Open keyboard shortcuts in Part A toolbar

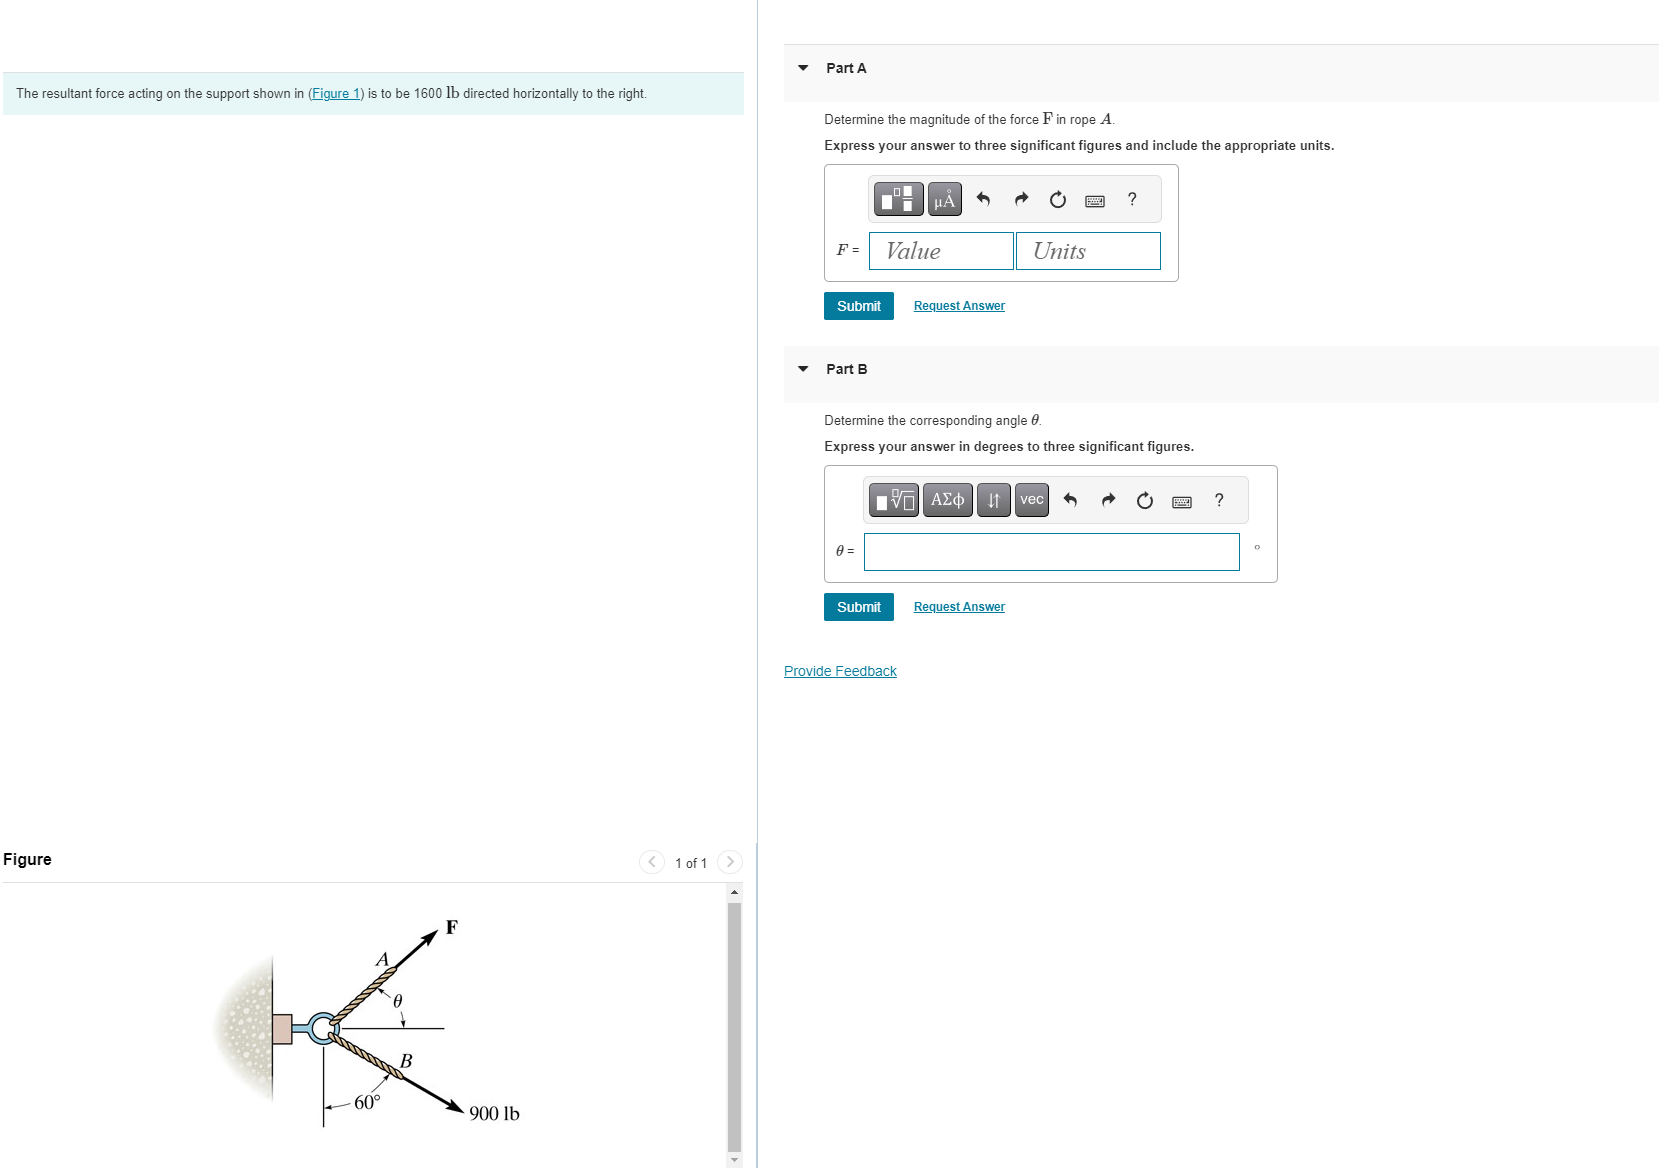tap(1095, 201)
